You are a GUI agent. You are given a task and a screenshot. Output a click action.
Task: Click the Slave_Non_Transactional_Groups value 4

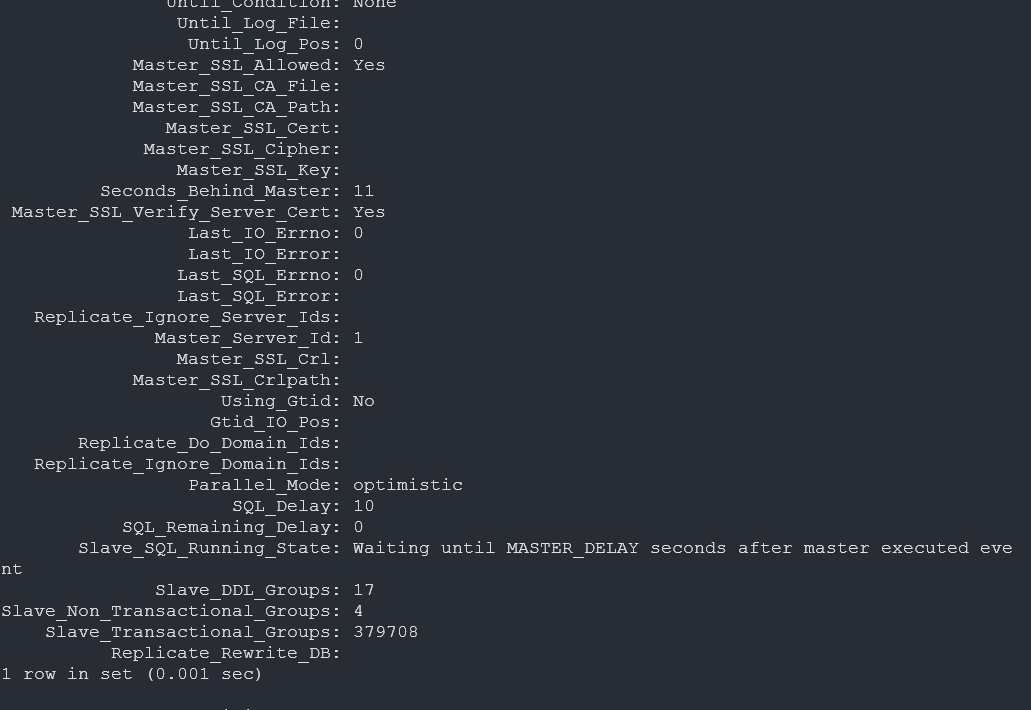coord(358,611)
